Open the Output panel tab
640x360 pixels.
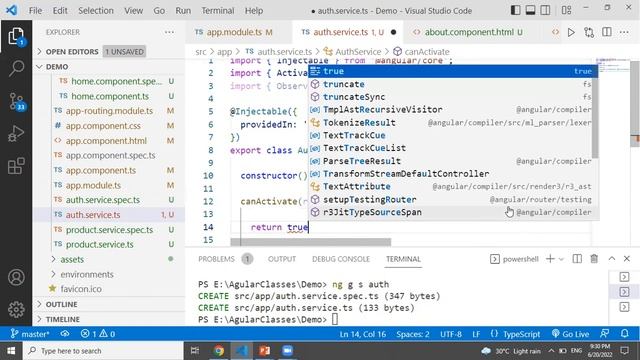tap(282, 259)
